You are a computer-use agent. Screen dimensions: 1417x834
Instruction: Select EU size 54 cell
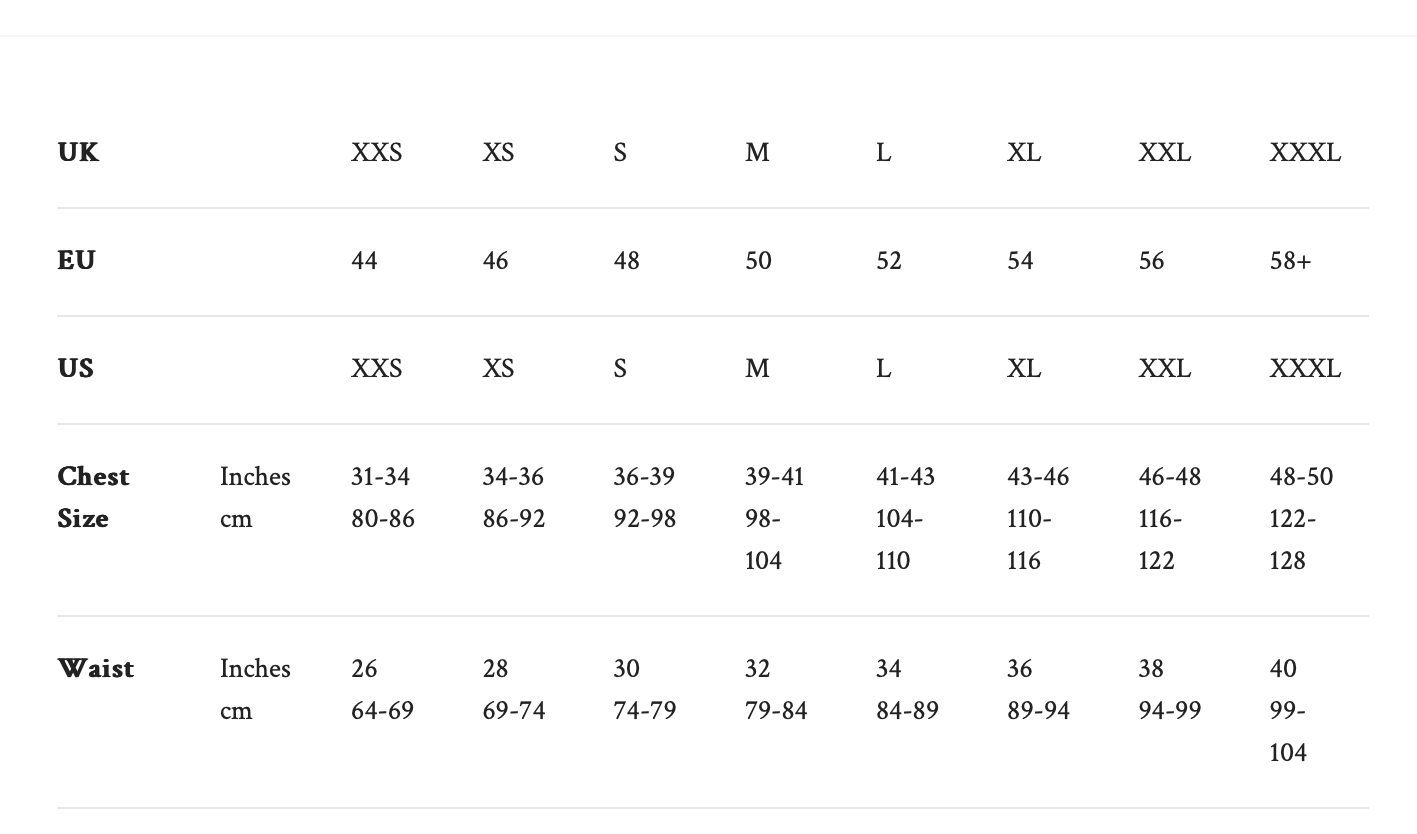click(1020, 261)
